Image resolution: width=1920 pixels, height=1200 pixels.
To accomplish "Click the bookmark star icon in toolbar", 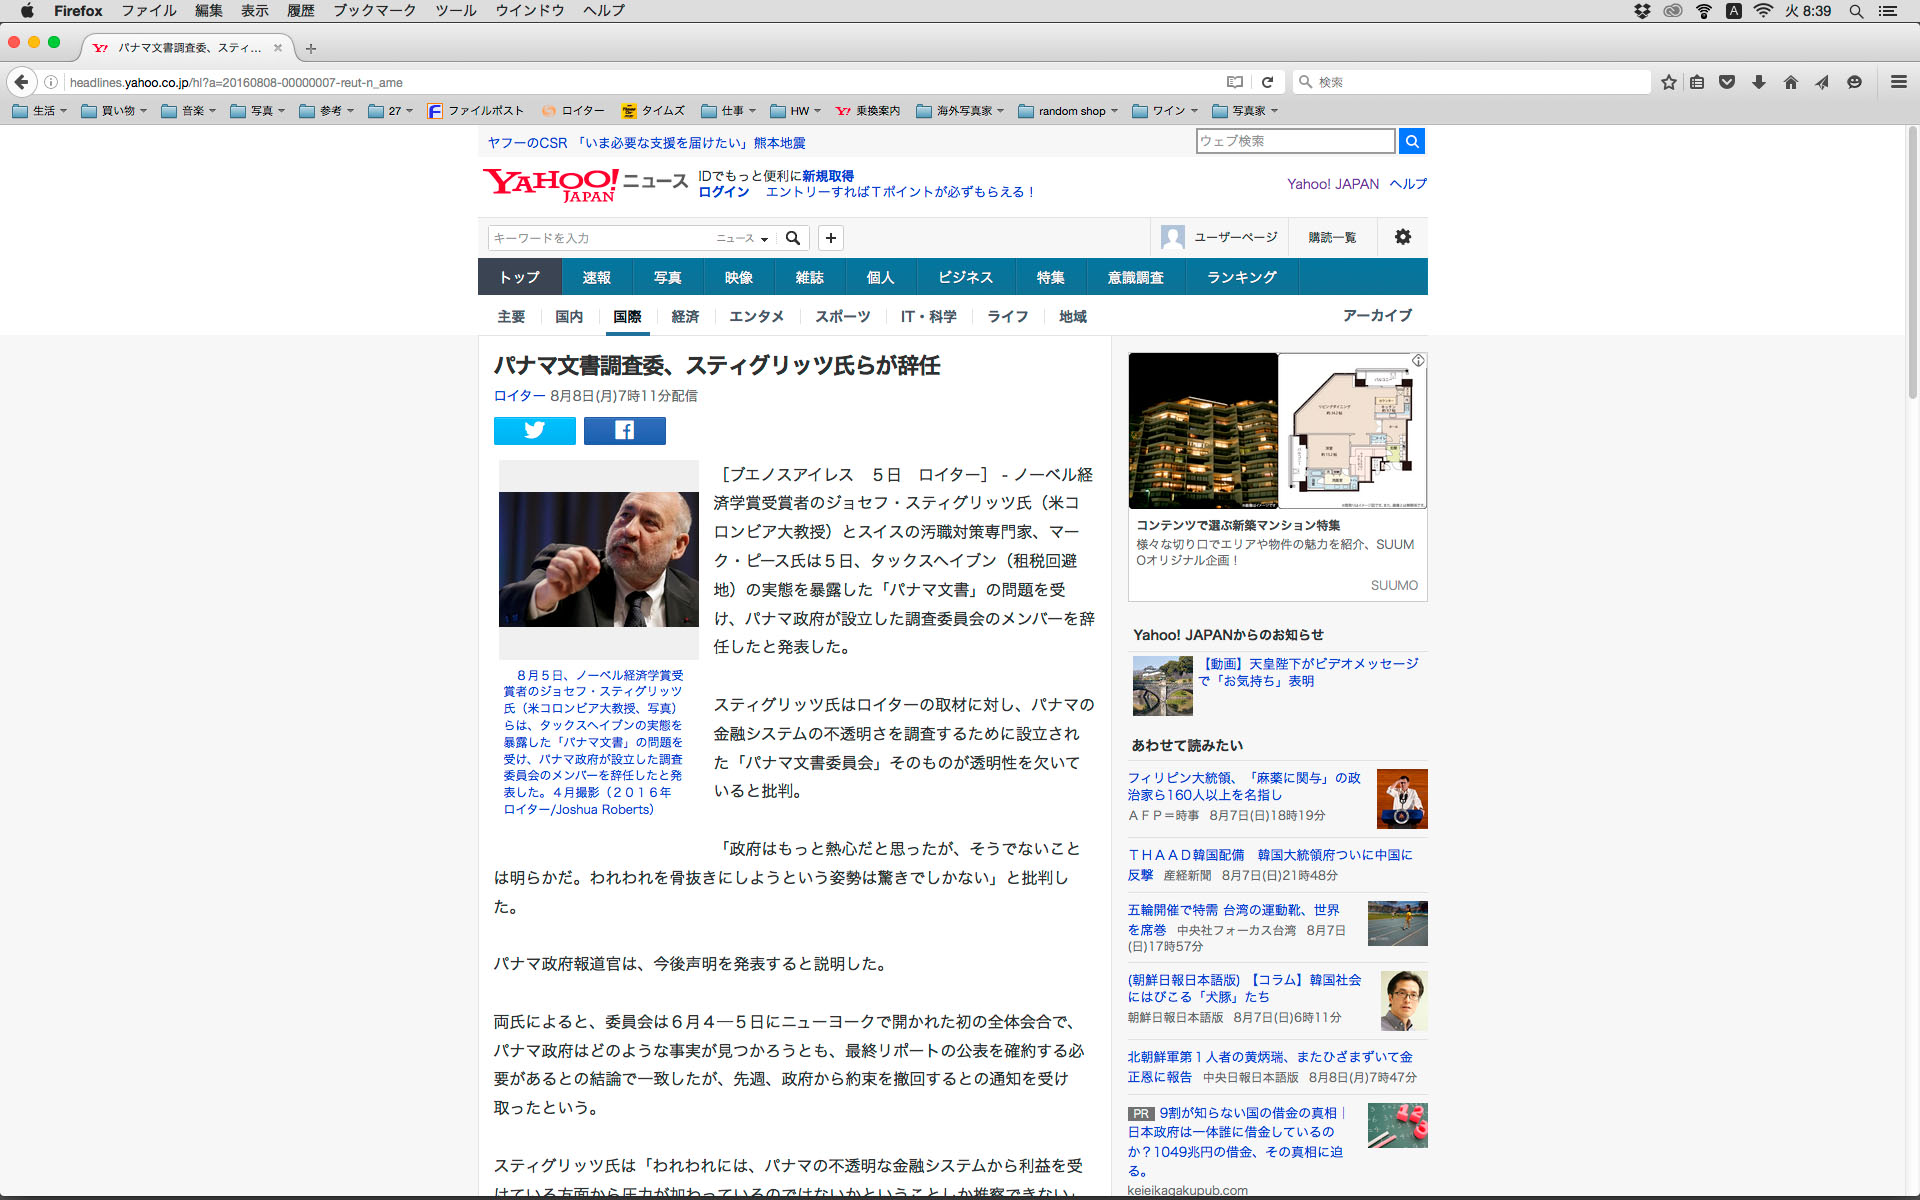I will 1668,82.
